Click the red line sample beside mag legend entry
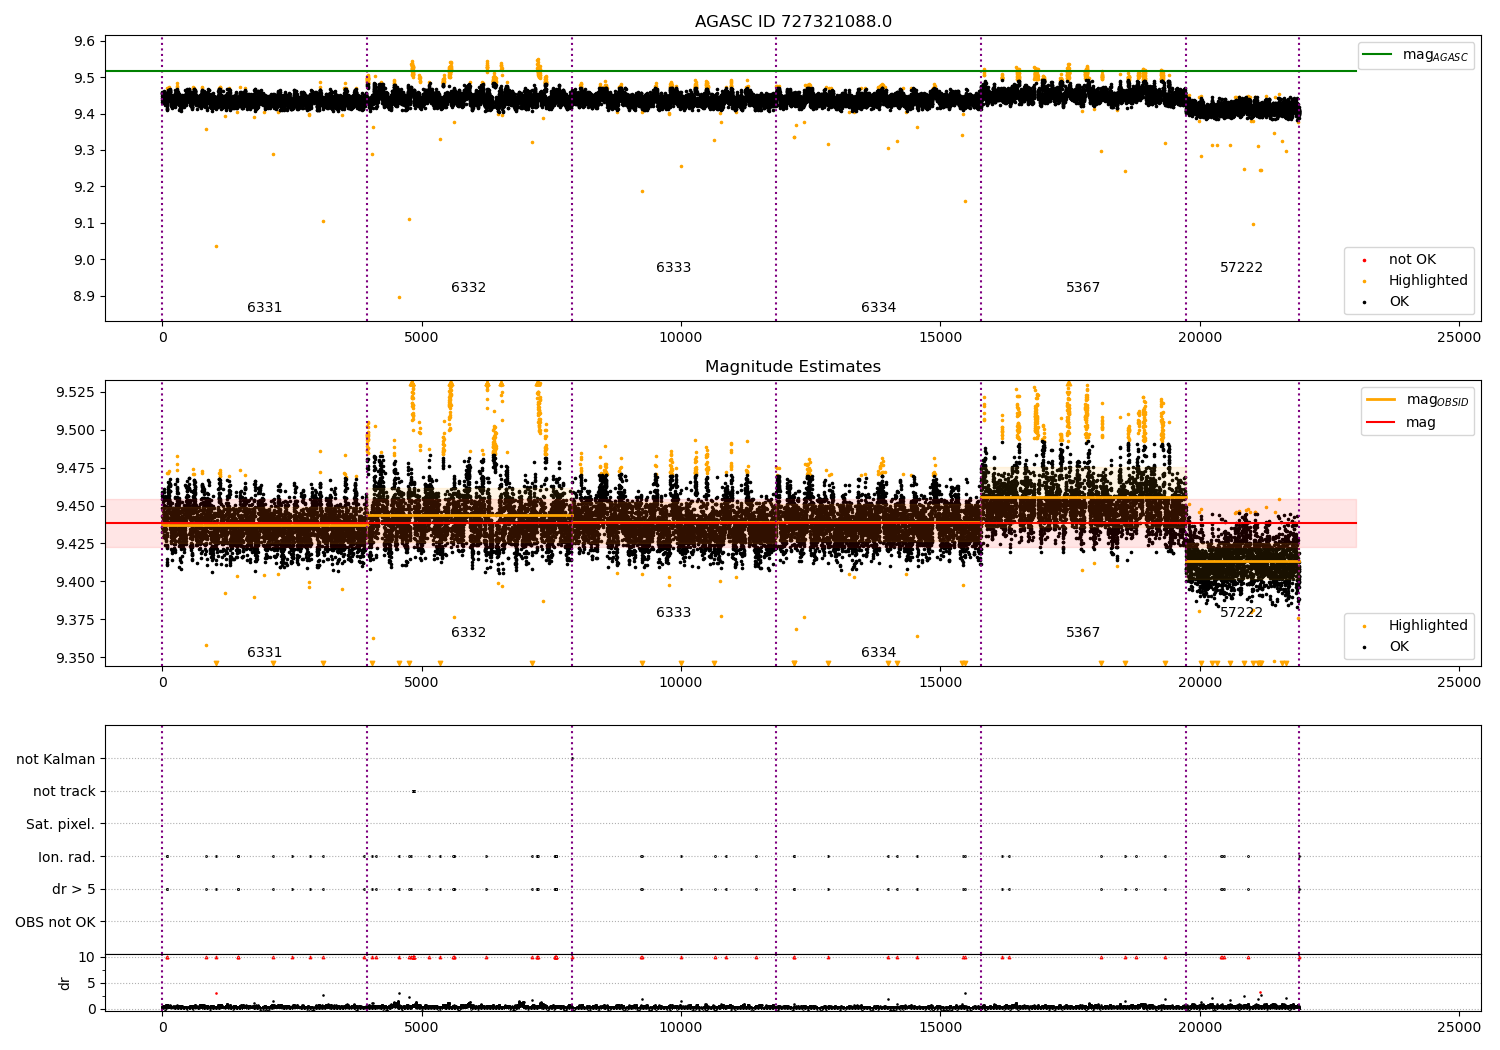1500x1050 pixels. [x=1382, y=422]
